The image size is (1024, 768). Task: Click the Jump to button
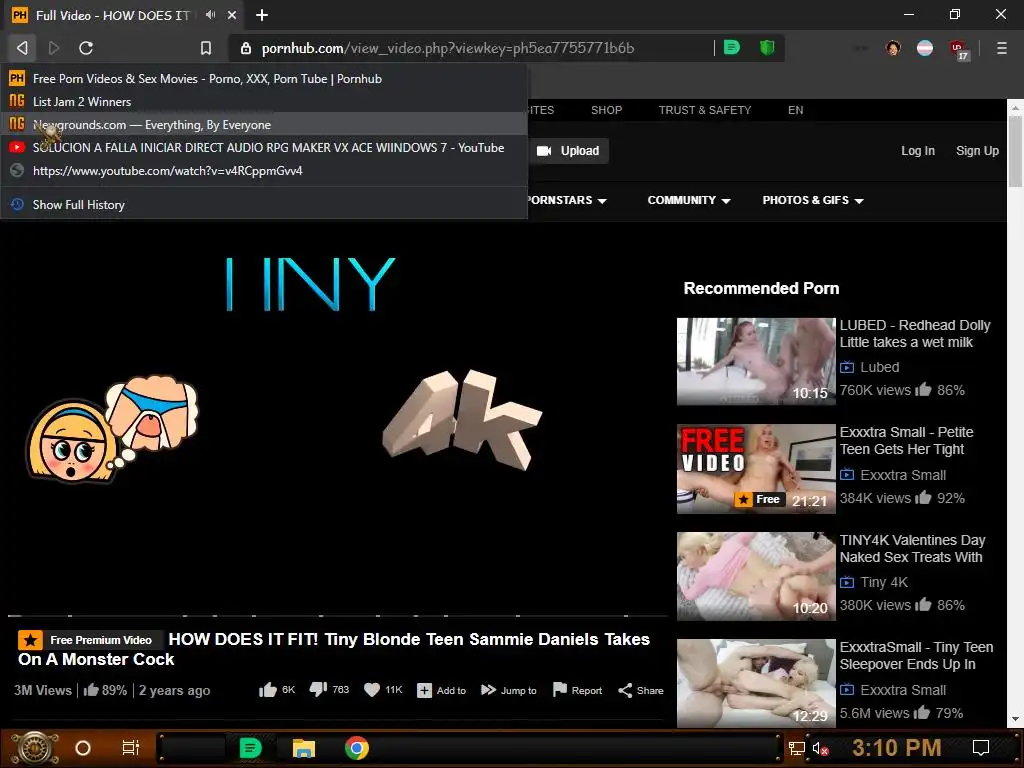click(x=509, y=690)
